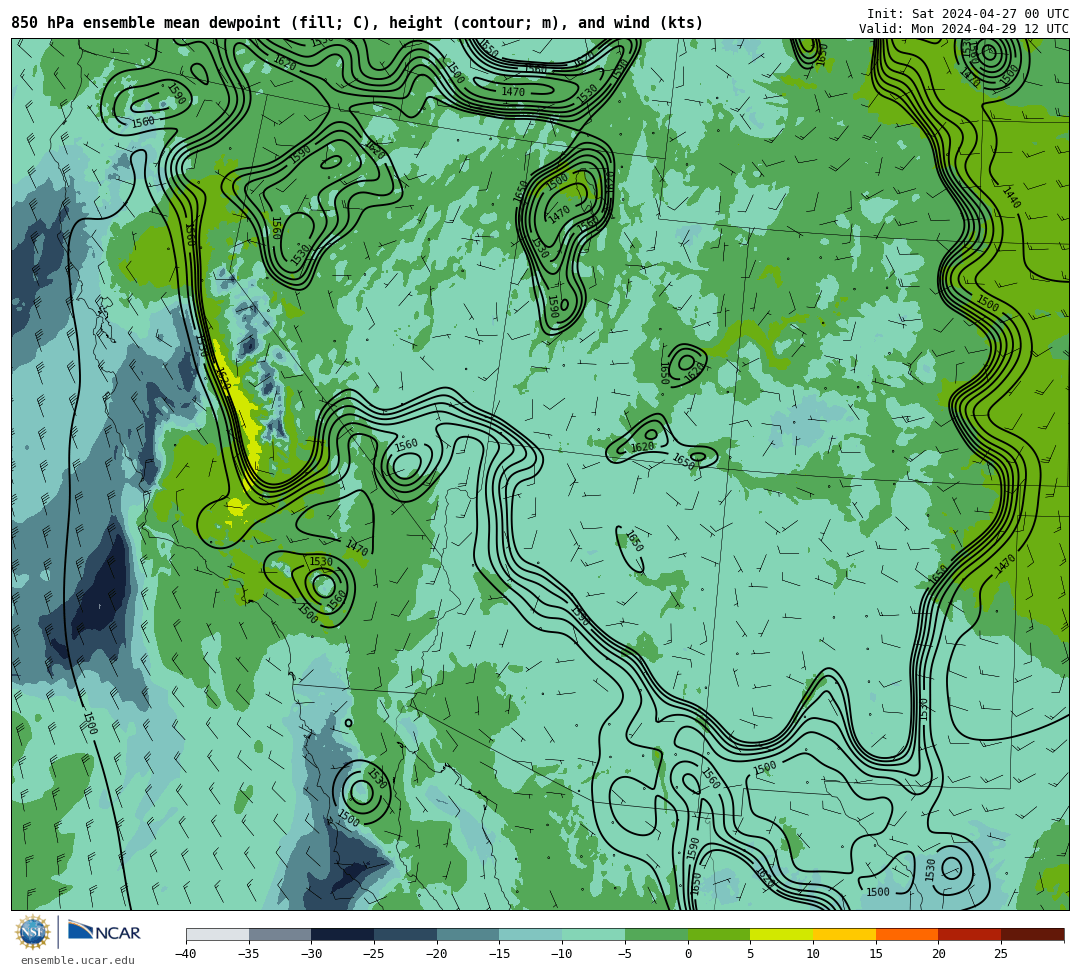Open the ensemble.ucar.edu link text
This screenshot has width=1080, height=973.
78,960
